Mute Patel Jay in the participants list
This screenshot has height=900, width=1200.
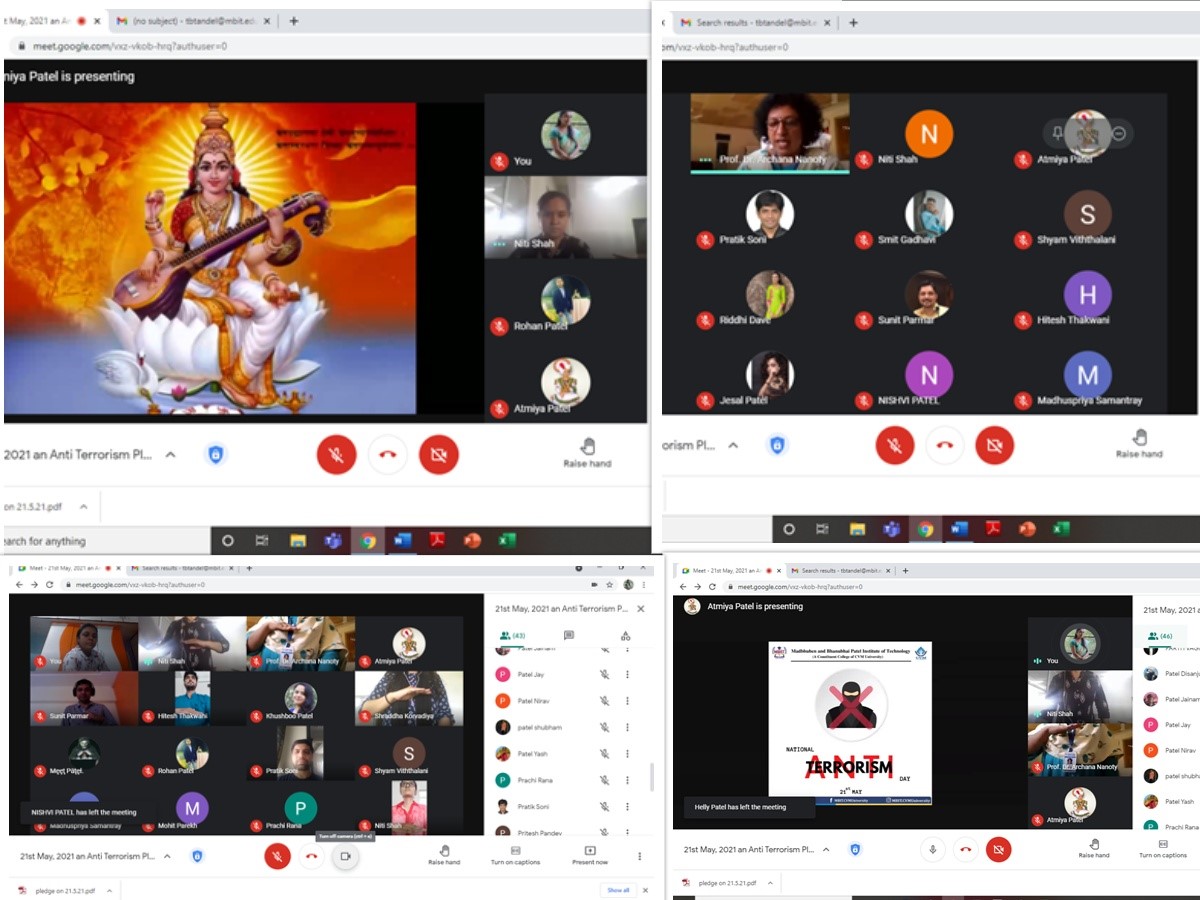(604, 675)
